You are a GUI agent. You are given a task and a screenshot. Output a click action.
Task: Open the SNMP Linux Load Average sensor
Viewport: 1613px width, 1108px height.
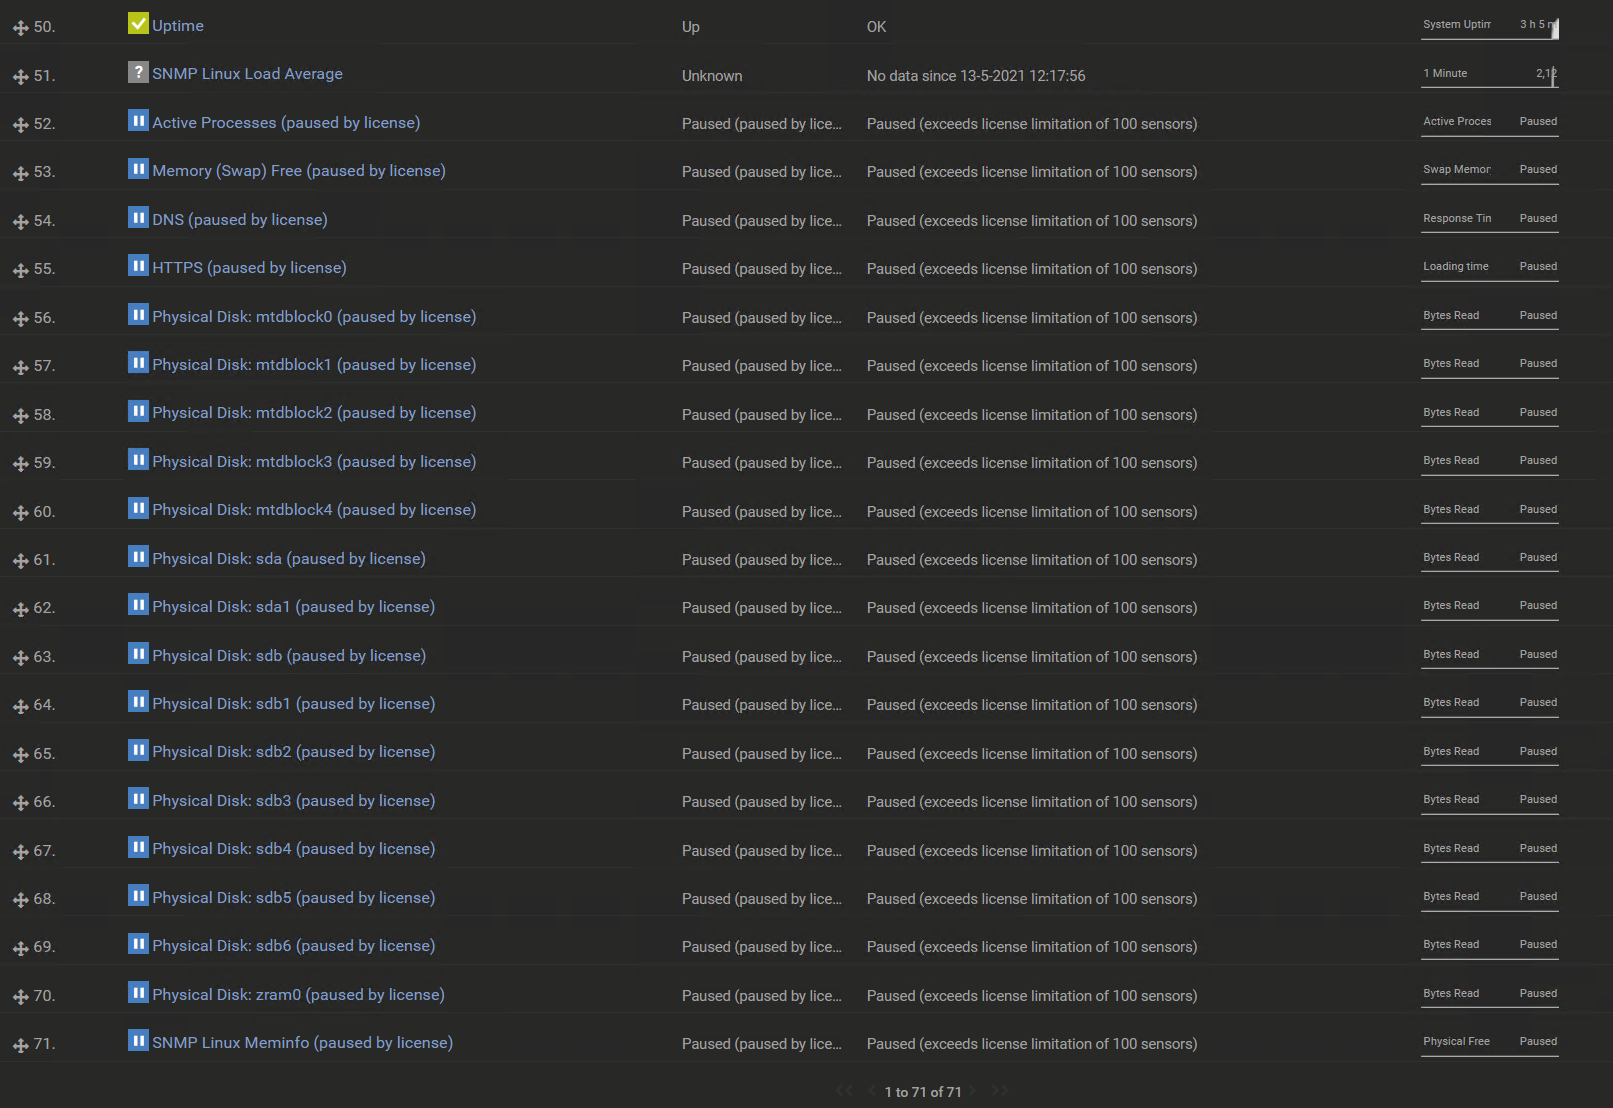tap(247, 74)
